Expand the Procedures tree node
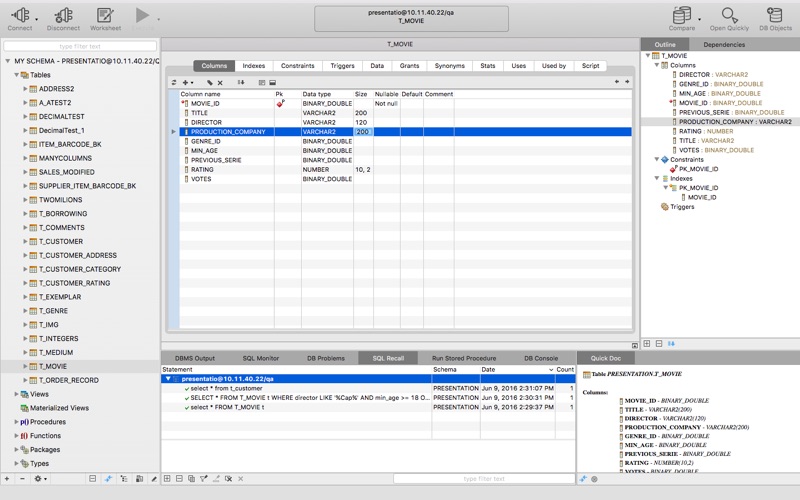The width and height of the screenshot is (800, 500). point(16,422)
